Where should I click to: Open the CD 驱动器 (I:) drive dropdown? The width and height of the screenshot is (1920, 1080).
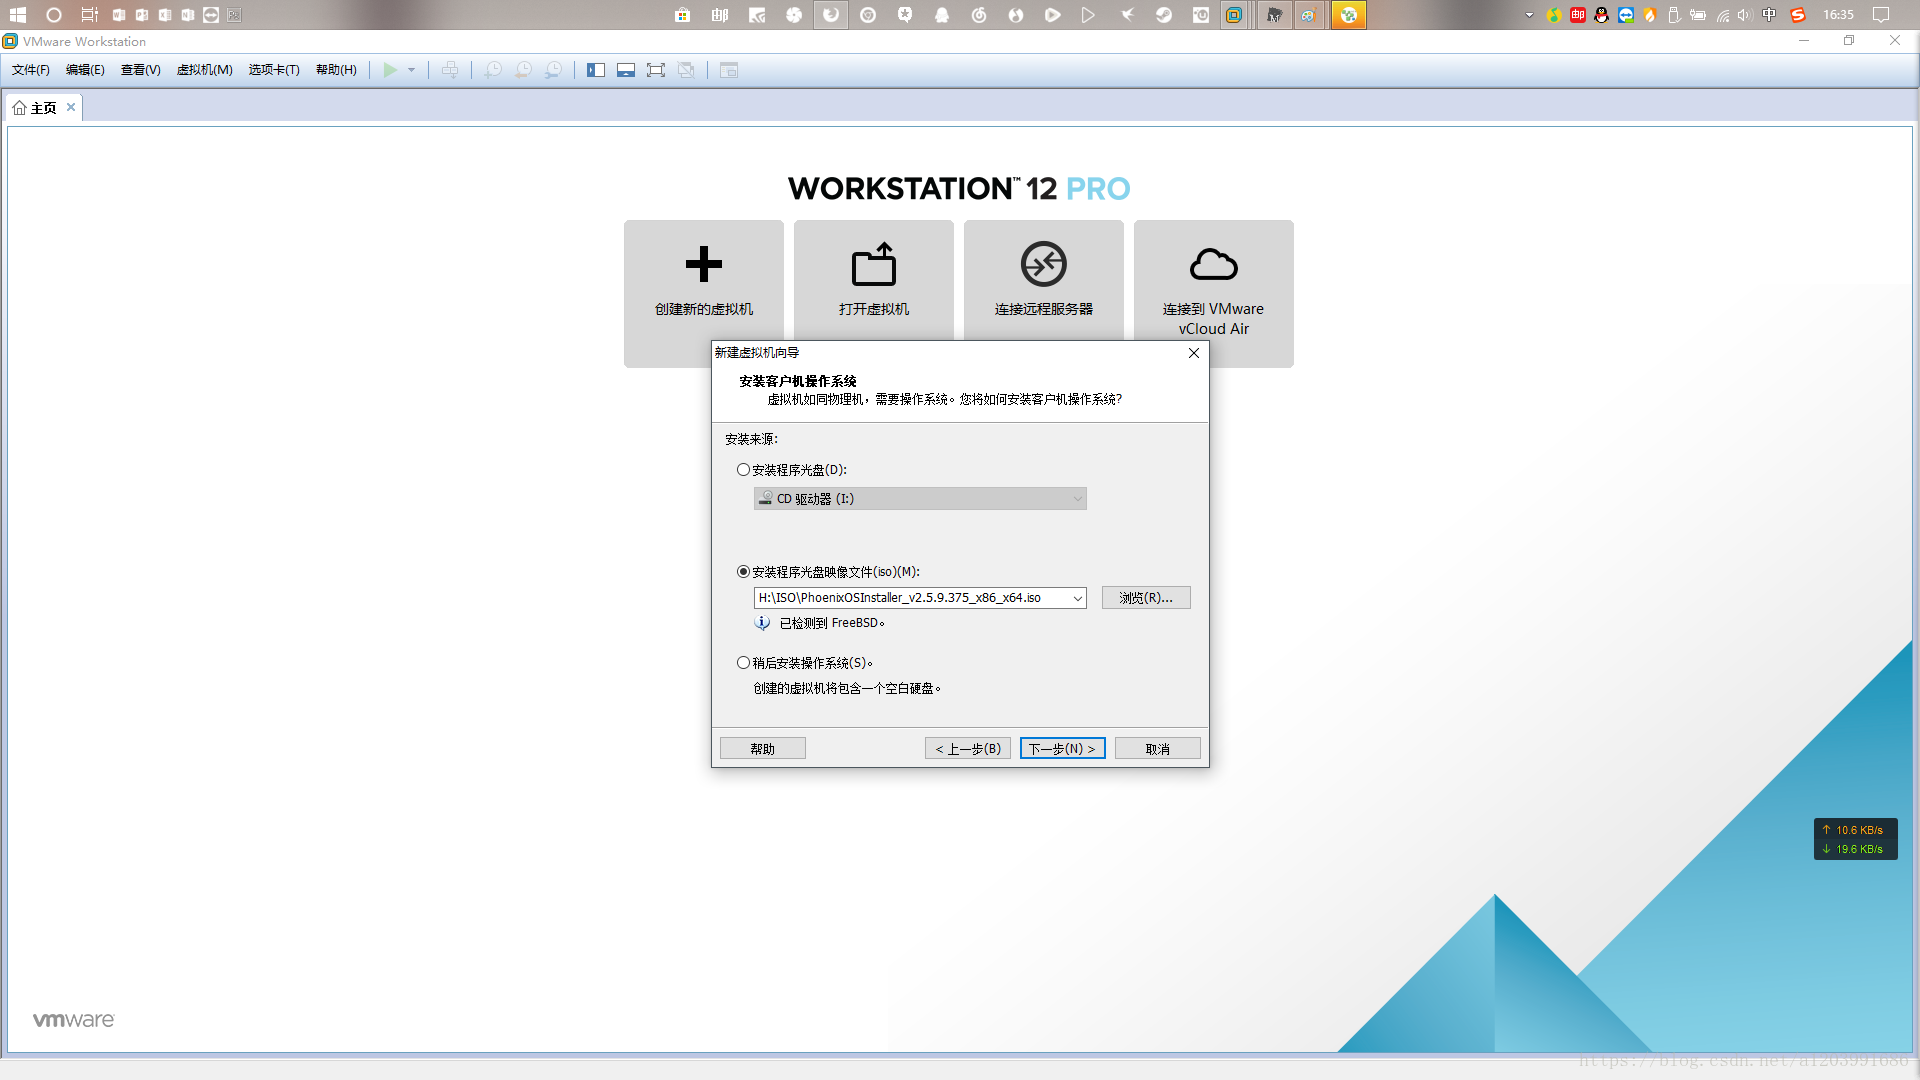pos(920,499)
